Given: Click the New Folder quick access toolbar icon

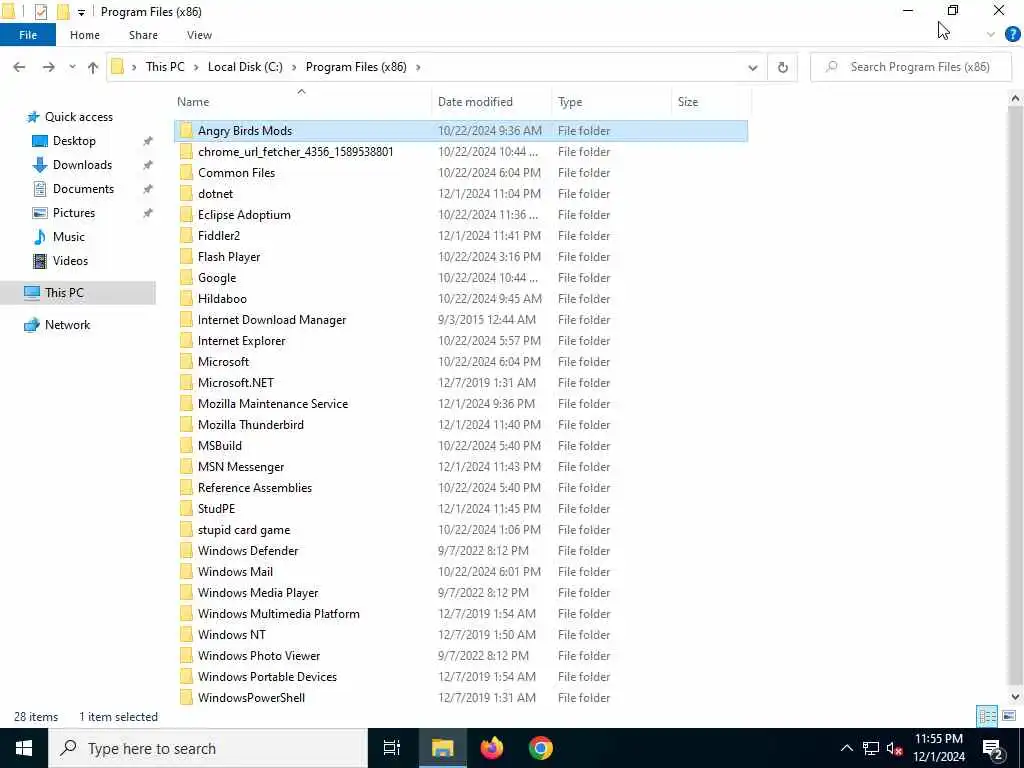Looking at the screenshot, I should (63, 12).
